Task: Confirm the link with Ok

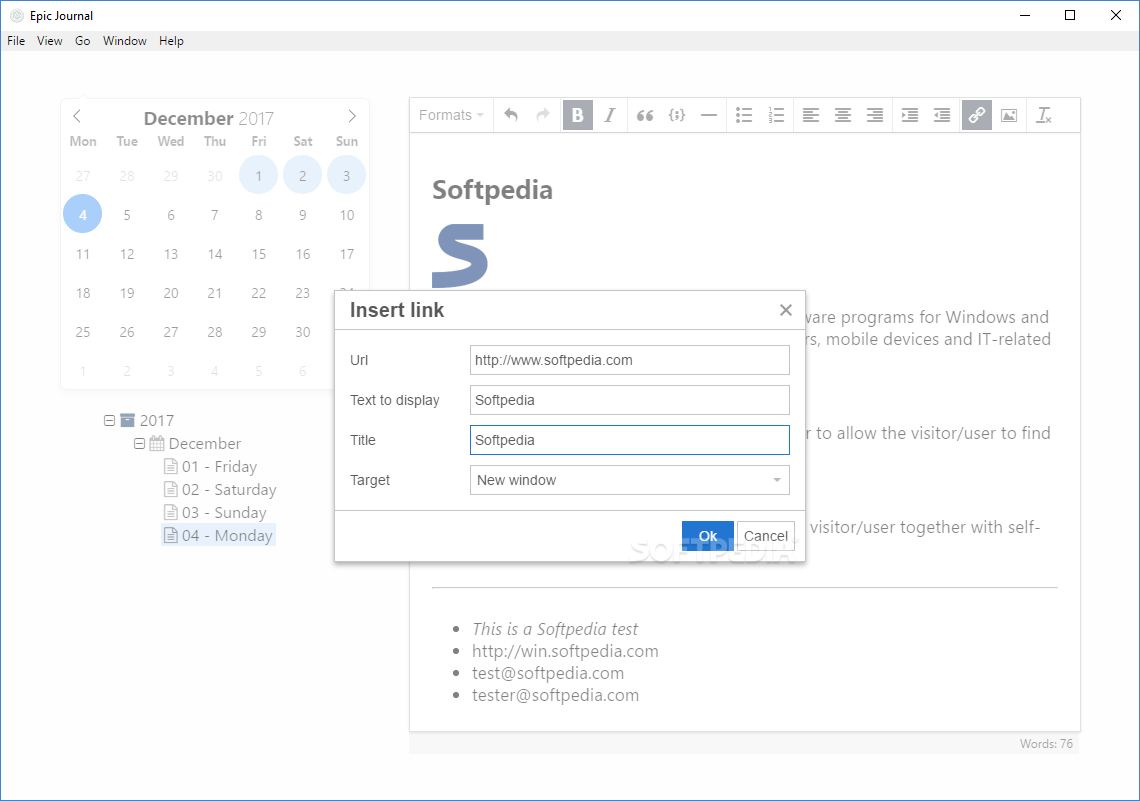Action: click(707, 536)
